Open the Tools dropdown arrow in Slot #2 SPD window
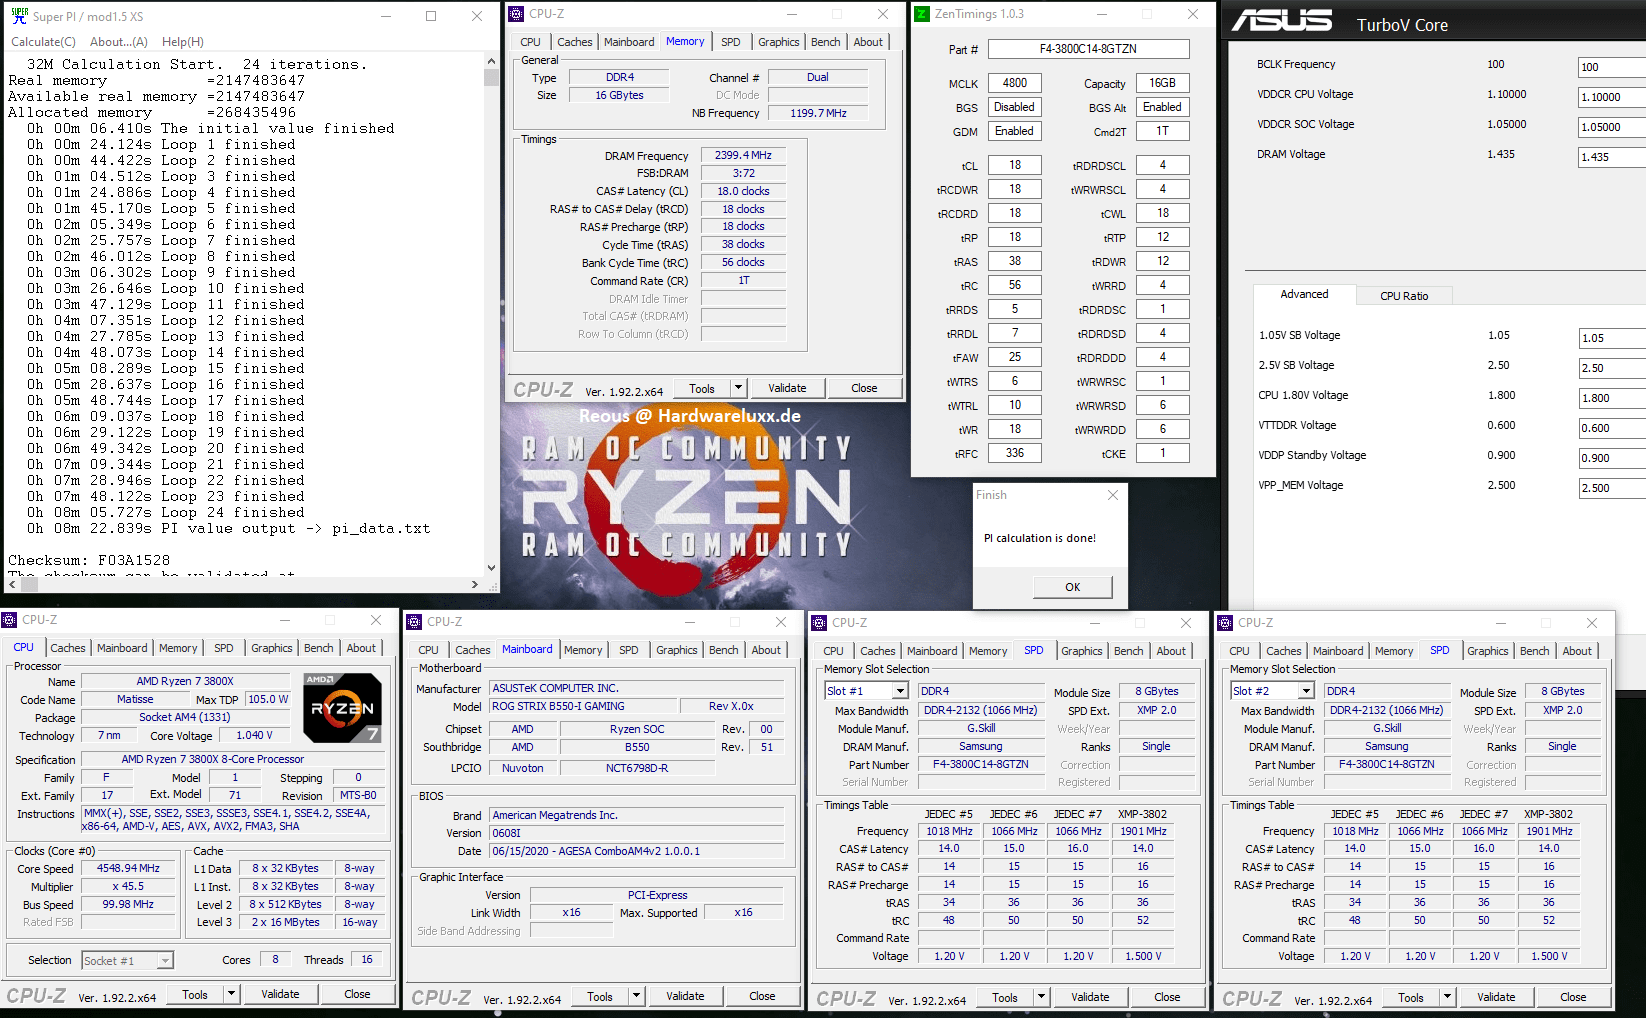This screenshot has width=1646, height=1018. click(1447, 997)
